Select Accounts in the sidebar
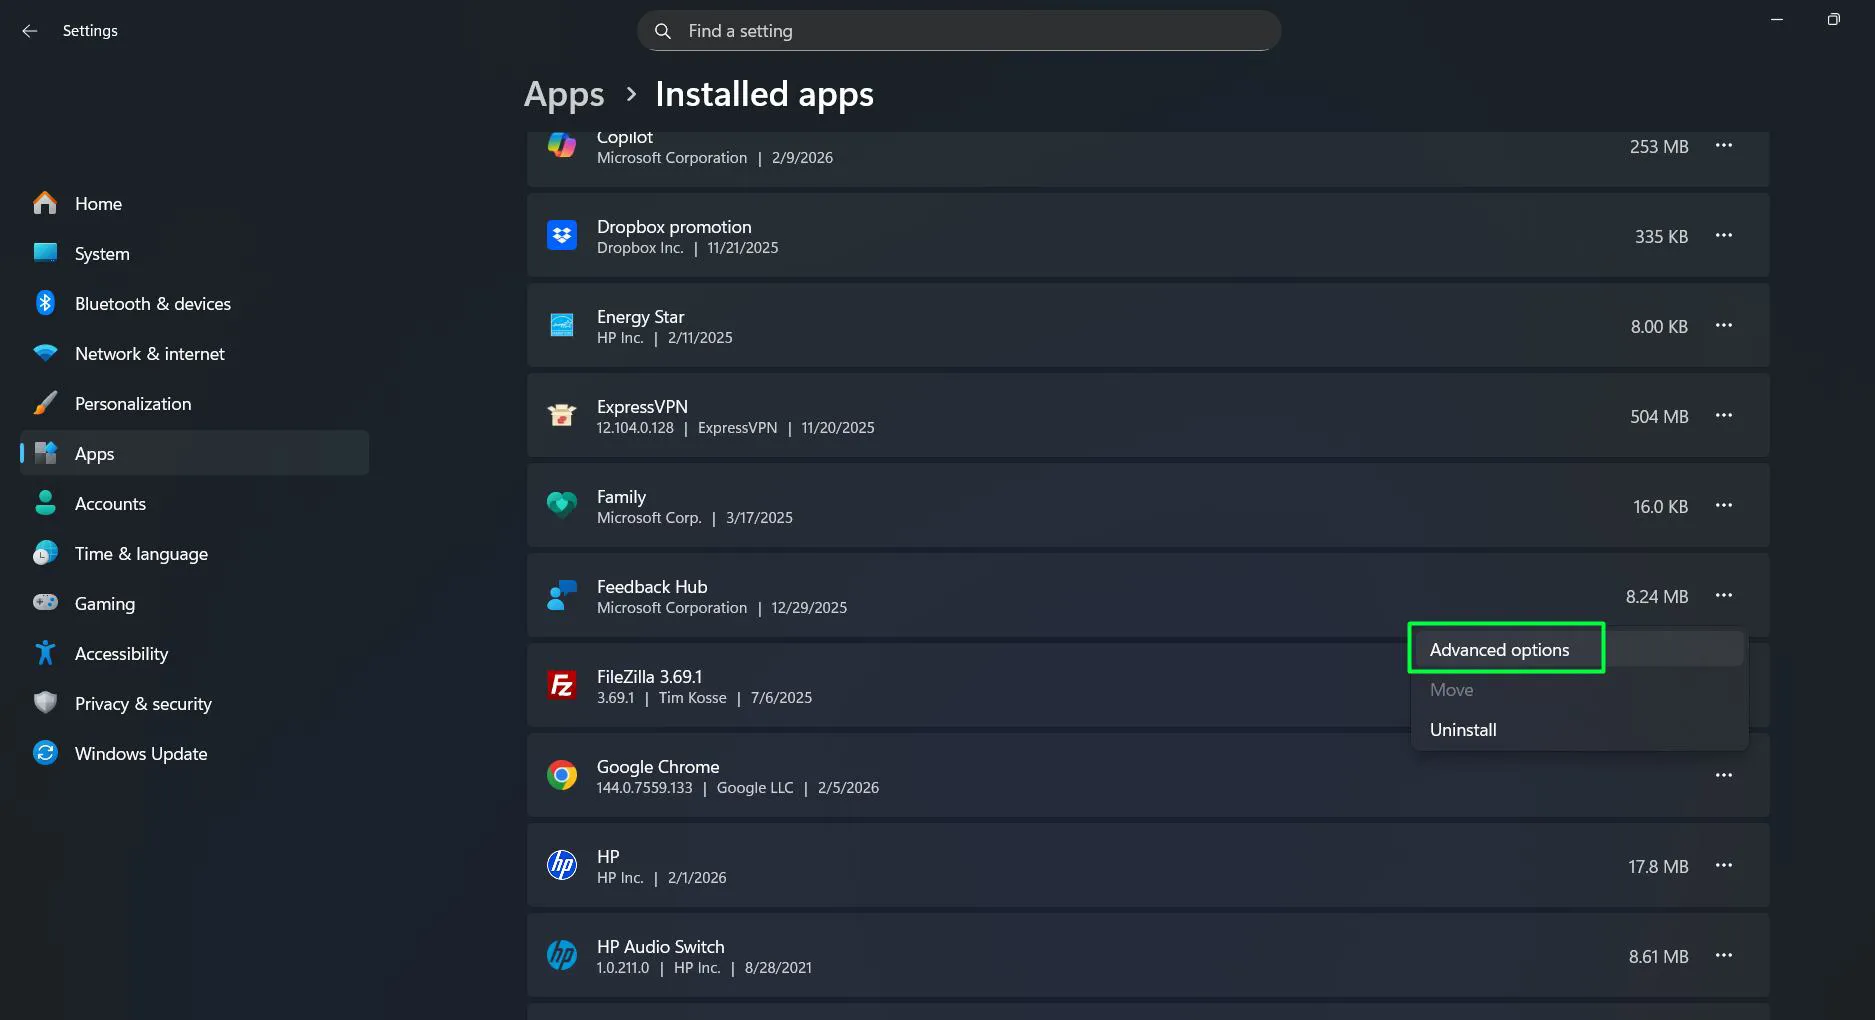The height and width of the screenshot is (1020, 1875). (110, 503)
